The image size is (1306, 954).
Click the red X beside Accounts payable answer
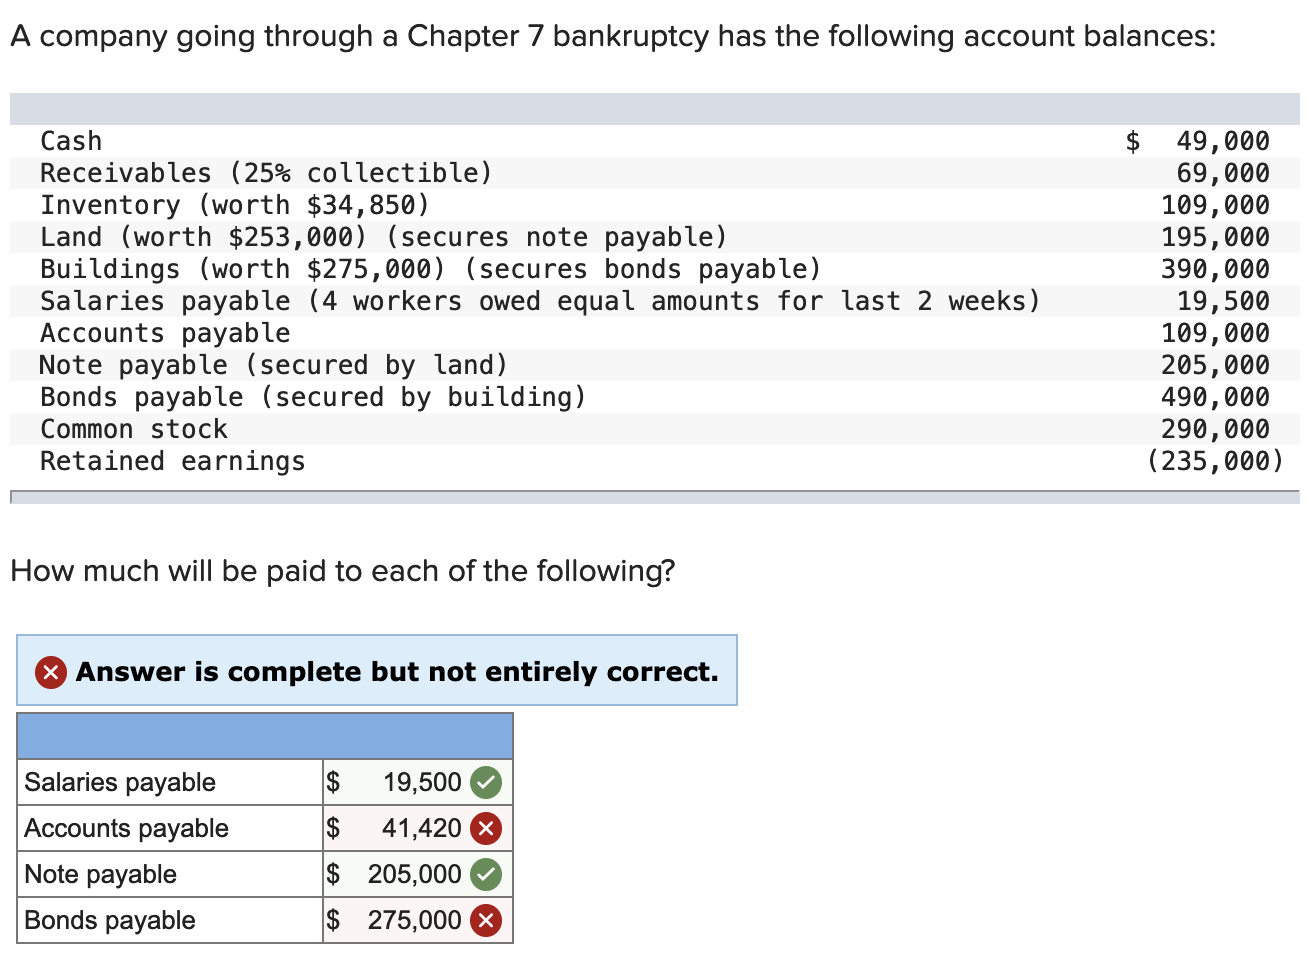click(486, 828)
